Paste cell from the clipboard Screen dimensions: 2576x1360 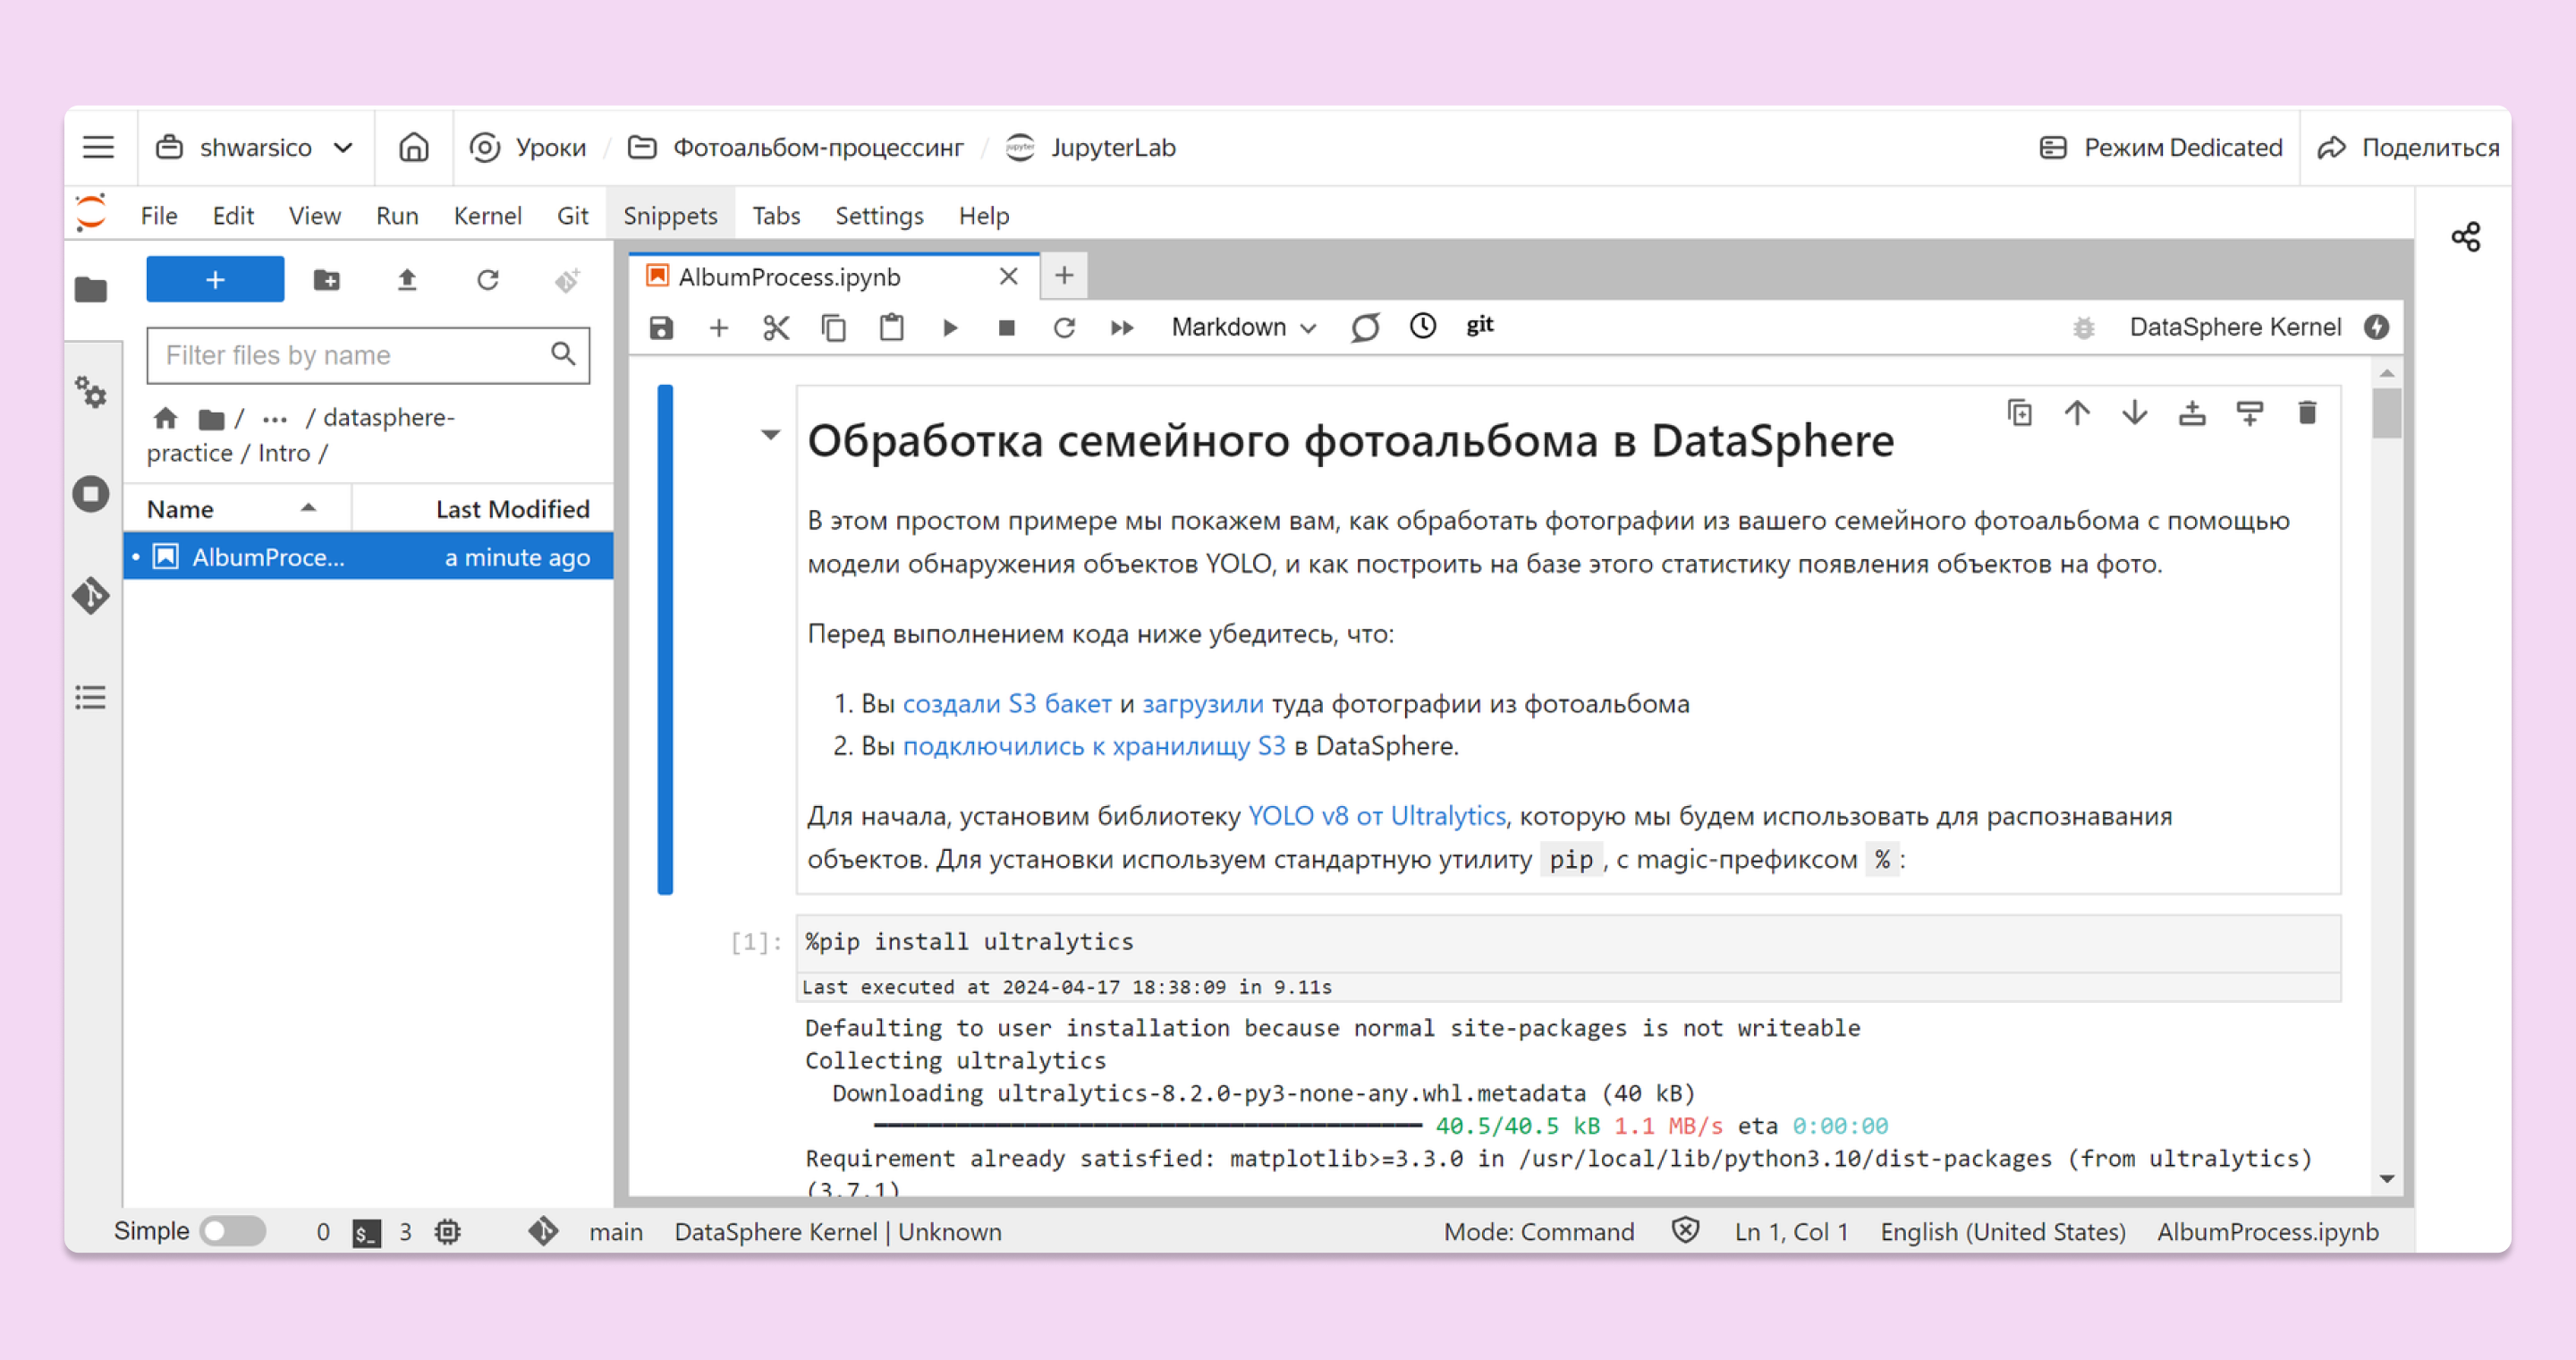point(892,328)
